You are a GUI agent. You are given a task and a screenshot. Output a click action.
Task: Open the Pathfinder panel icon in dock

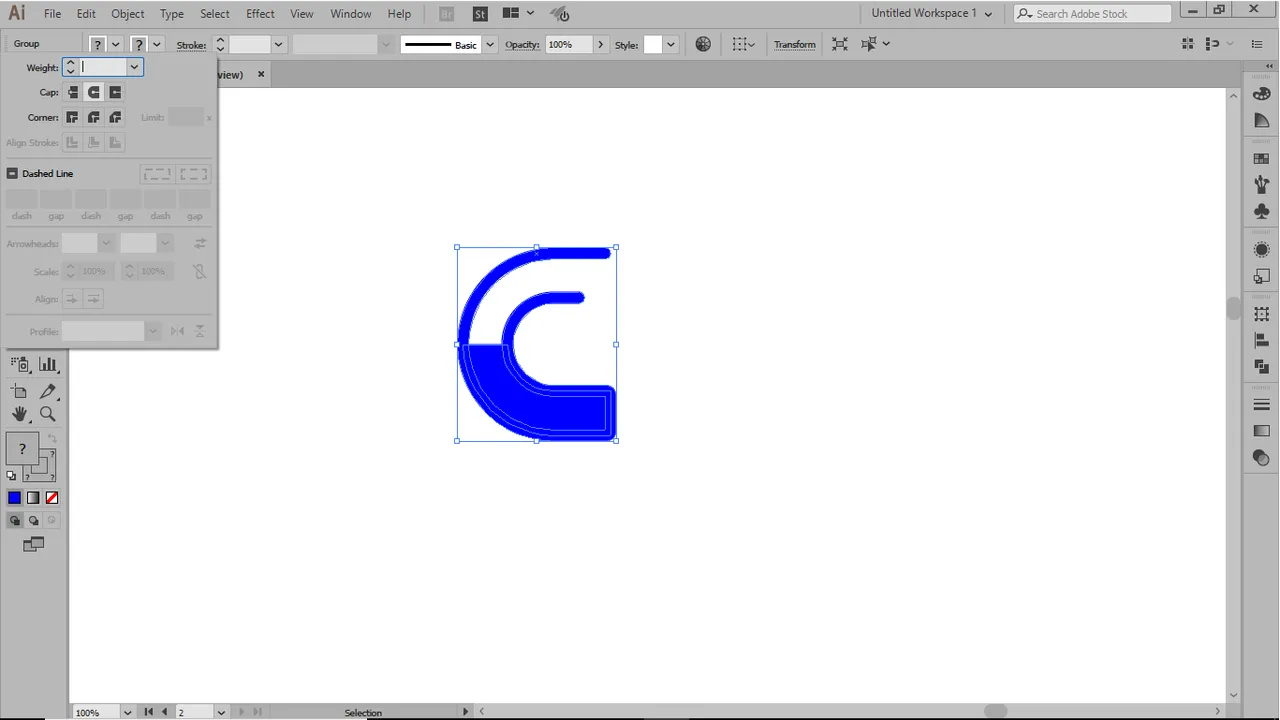click(1261, 367)
